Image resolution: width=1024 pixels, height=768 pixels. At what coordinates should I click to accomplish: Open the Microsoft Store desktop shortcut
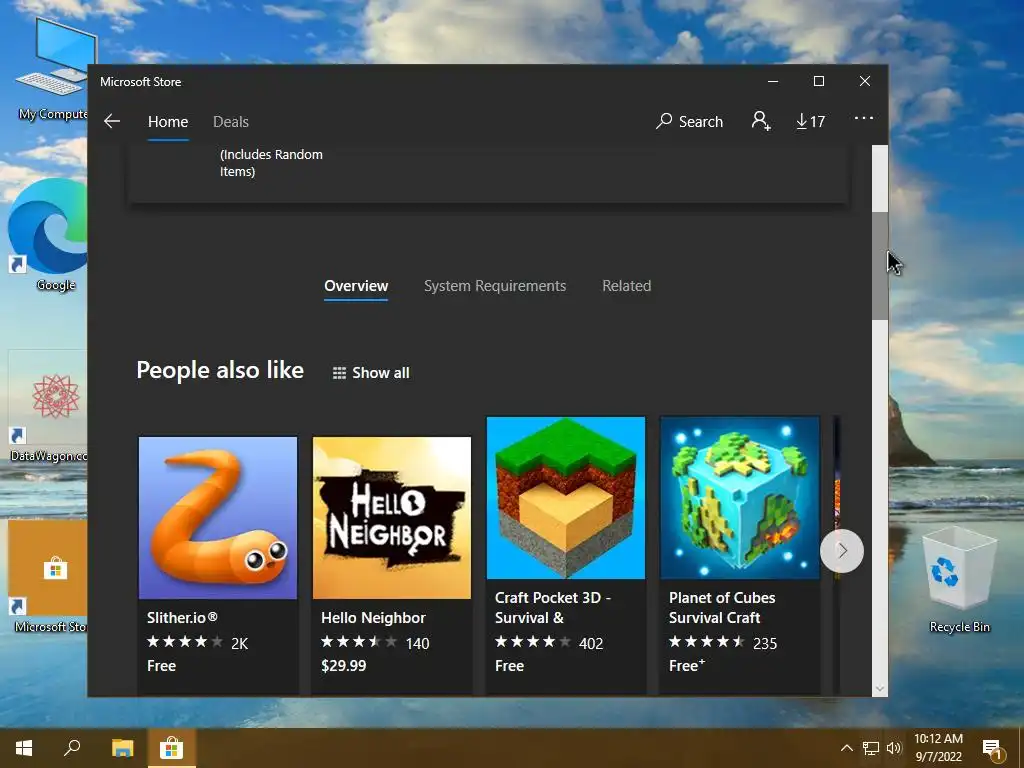47,578
